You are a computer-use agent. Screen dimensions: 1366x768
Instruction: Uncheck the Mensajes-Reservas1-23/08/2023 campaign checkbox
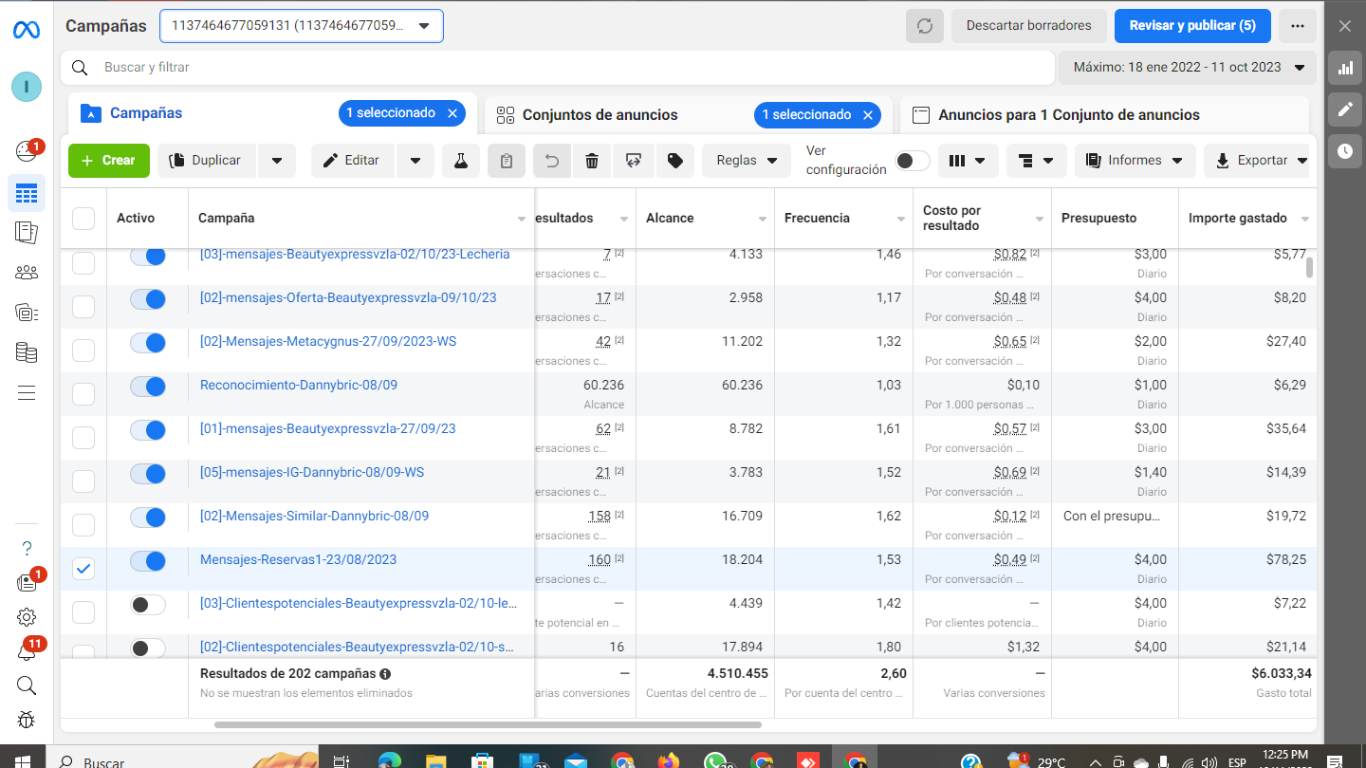84,569
